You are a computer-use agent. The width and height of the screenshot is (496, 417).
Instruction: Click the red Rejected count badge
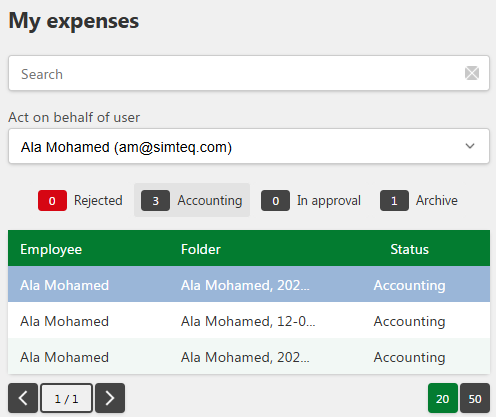(52, 201)
